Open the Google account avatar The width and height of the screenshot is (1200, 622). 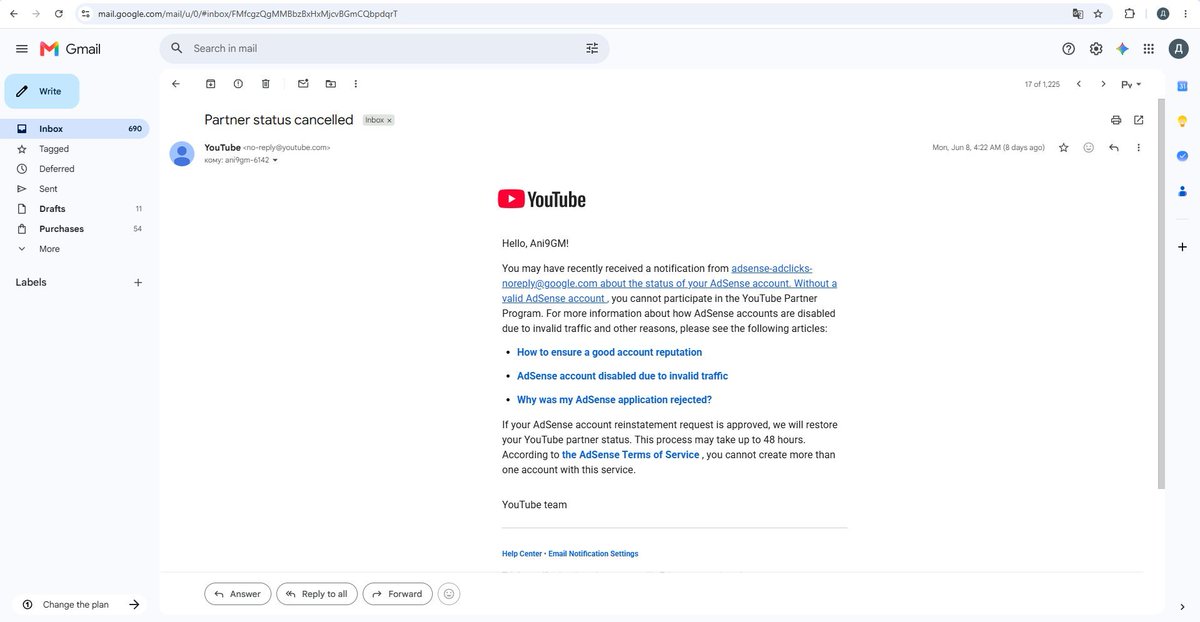pos(1180,48)
